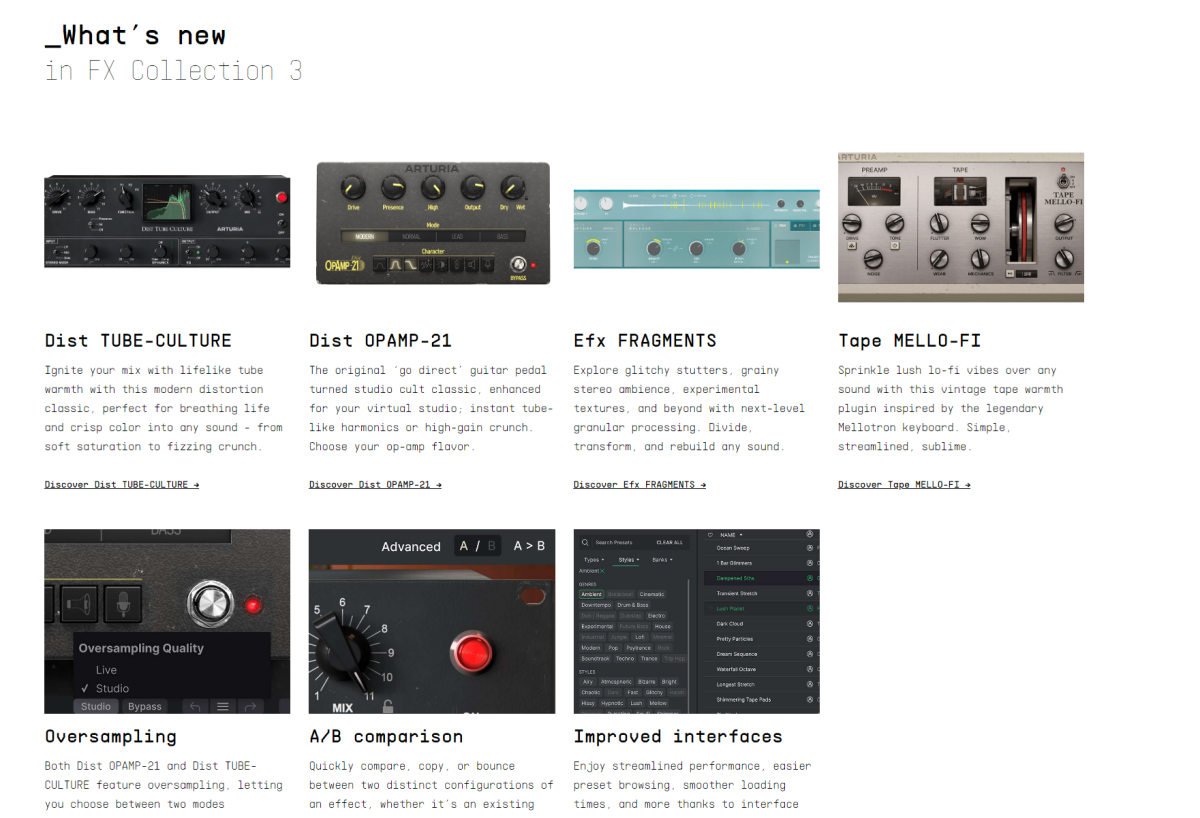Select the green Lush Planet preset

(730, 609)
